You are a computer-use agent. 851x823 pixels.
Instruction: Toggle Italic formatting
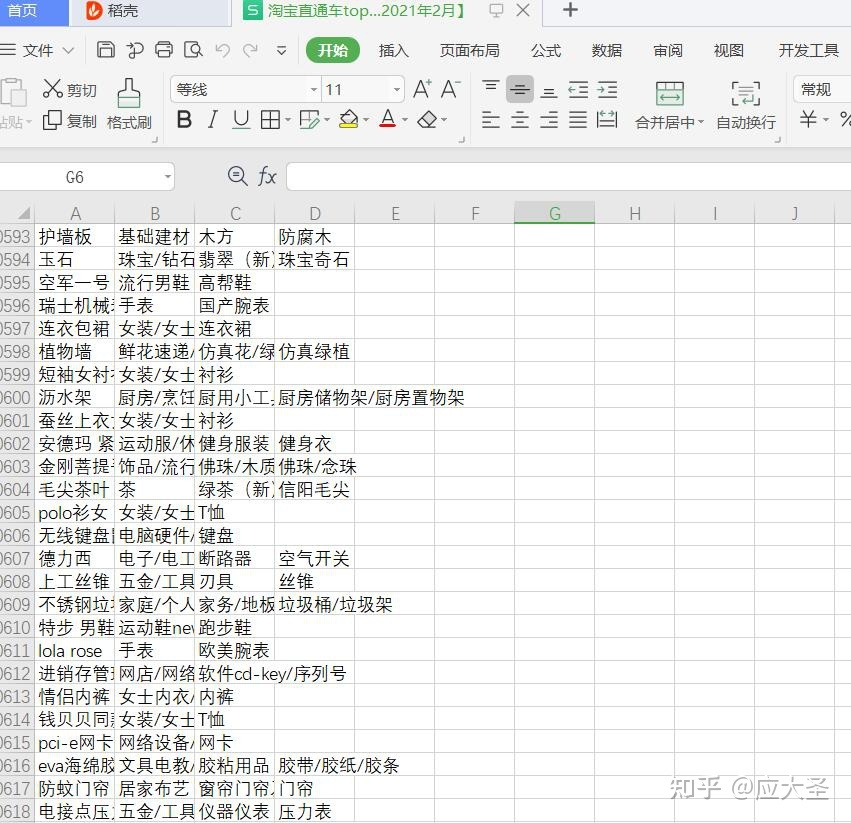coord(213,119)
